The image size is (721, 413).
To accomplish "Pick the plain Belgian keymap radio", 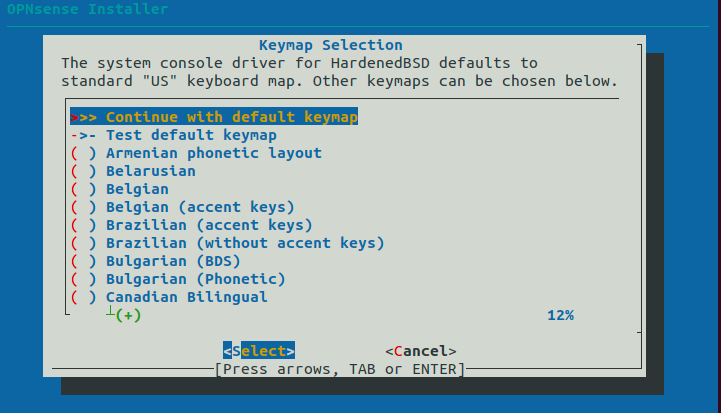I will click(x=120, y=189).
